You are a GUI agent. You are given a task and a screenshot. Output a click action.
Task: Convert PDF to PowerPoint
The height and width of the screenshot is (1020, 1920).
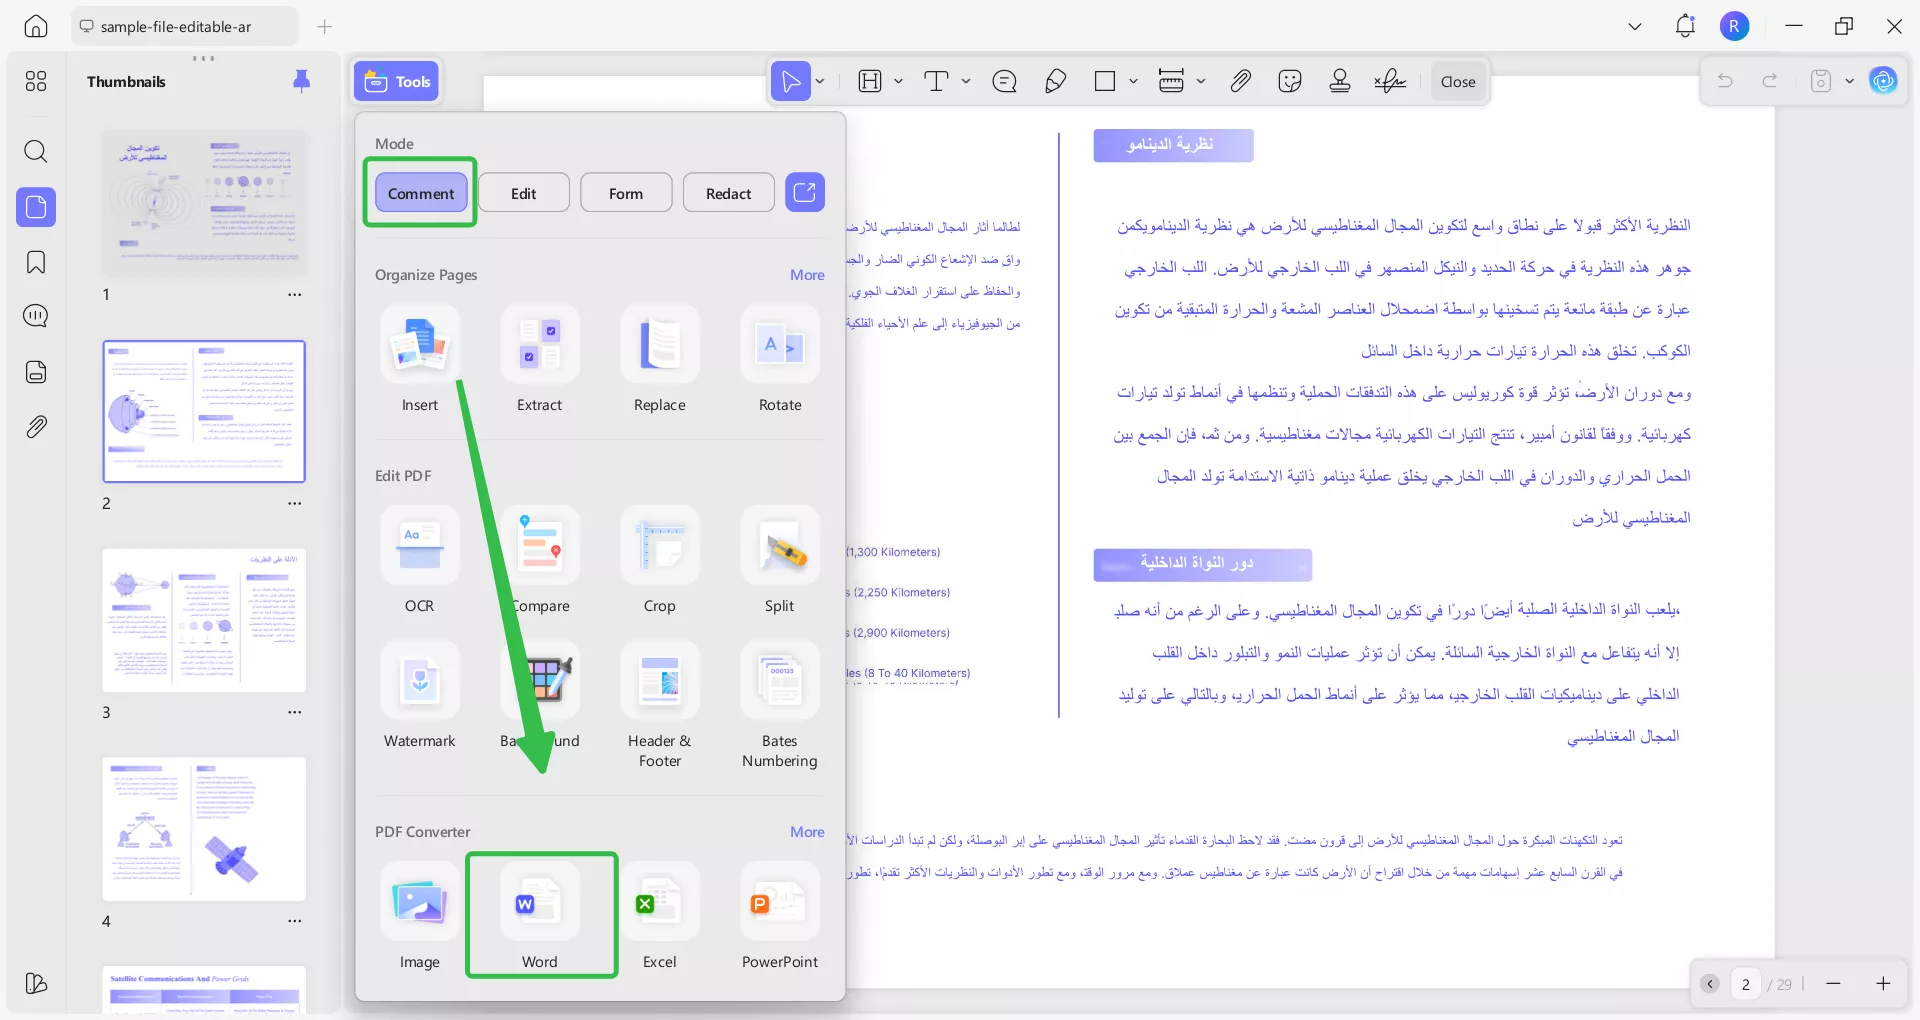(780, 917)
